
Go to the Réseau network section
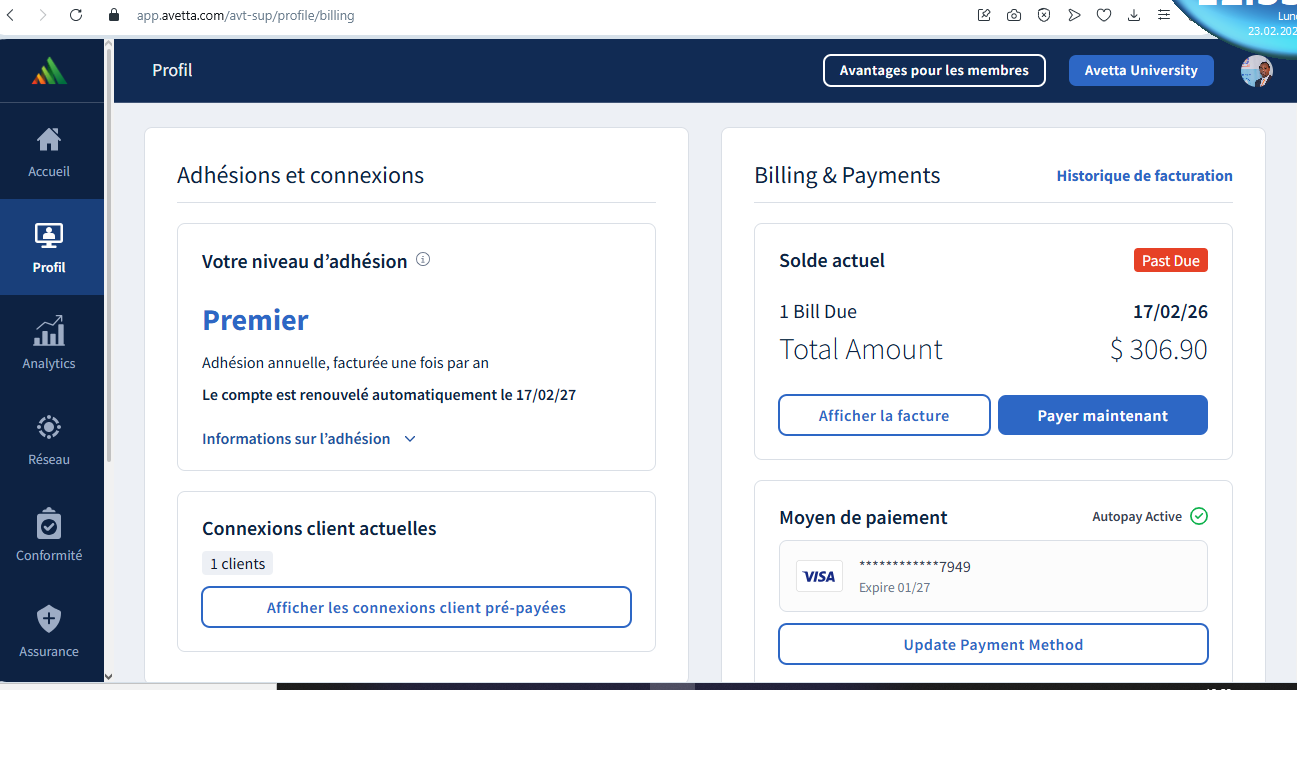tap(49, 428)
